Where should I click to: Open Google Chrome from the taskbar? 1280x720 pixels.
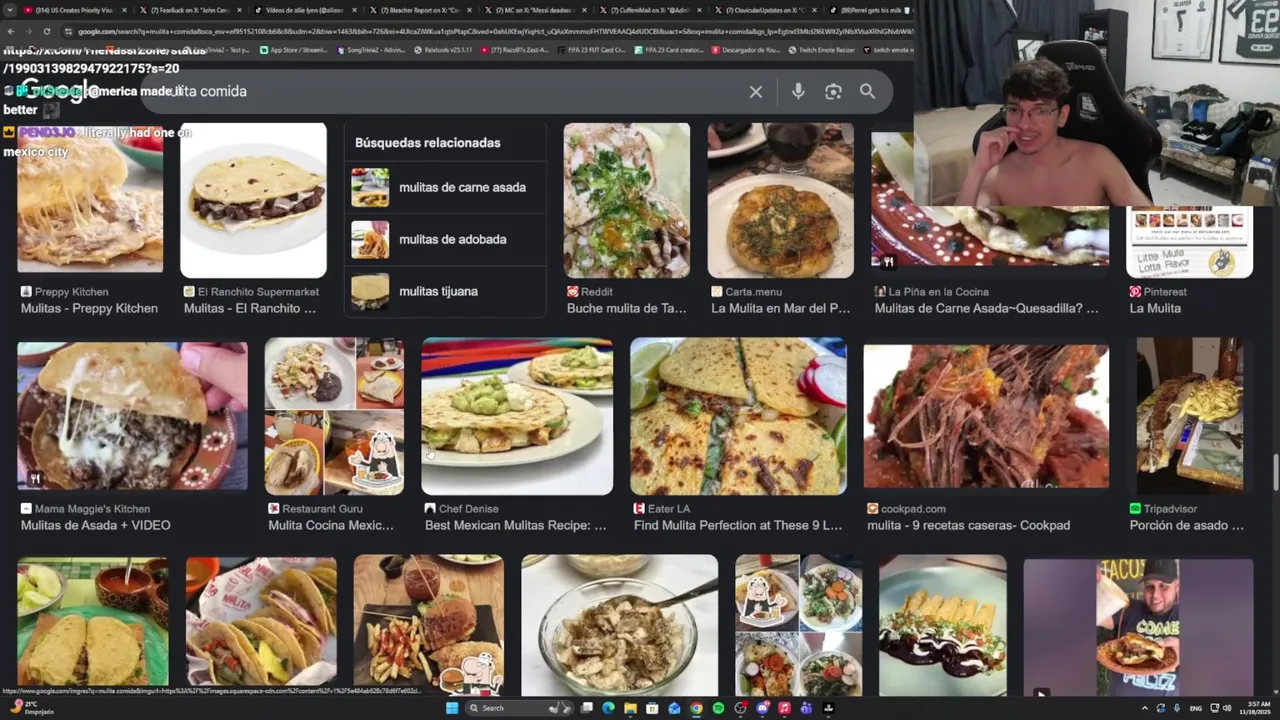point(696,708)
